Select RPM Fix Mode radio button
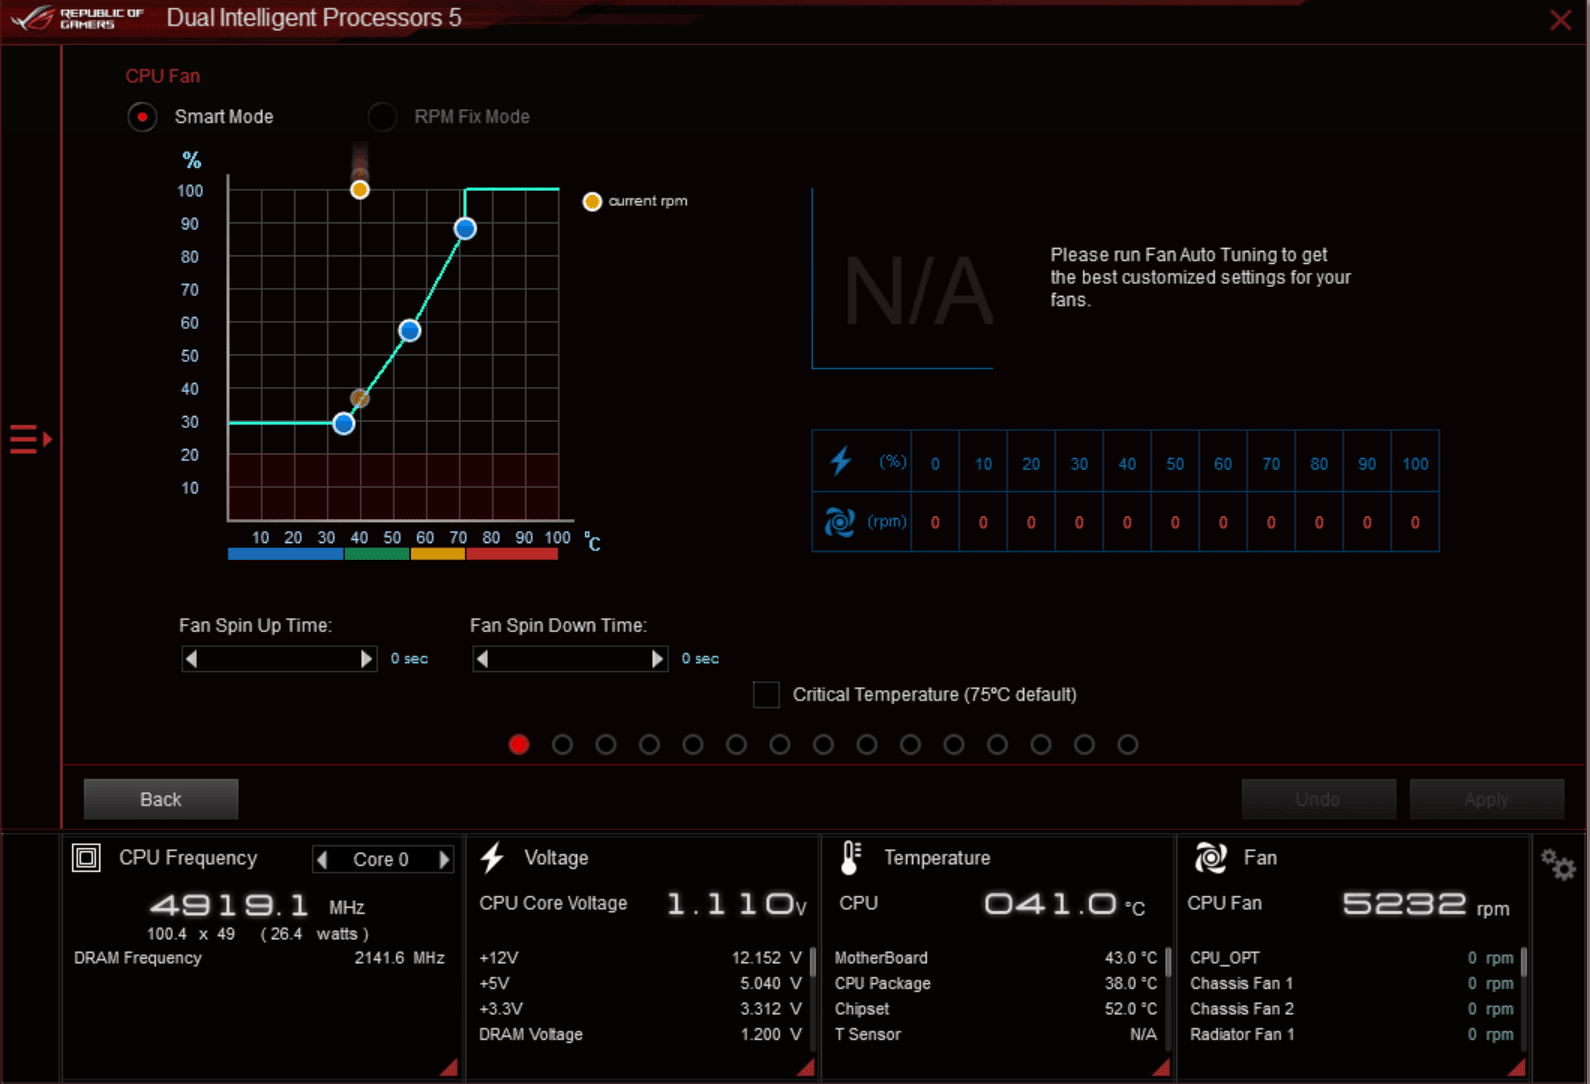 (382, 117)
